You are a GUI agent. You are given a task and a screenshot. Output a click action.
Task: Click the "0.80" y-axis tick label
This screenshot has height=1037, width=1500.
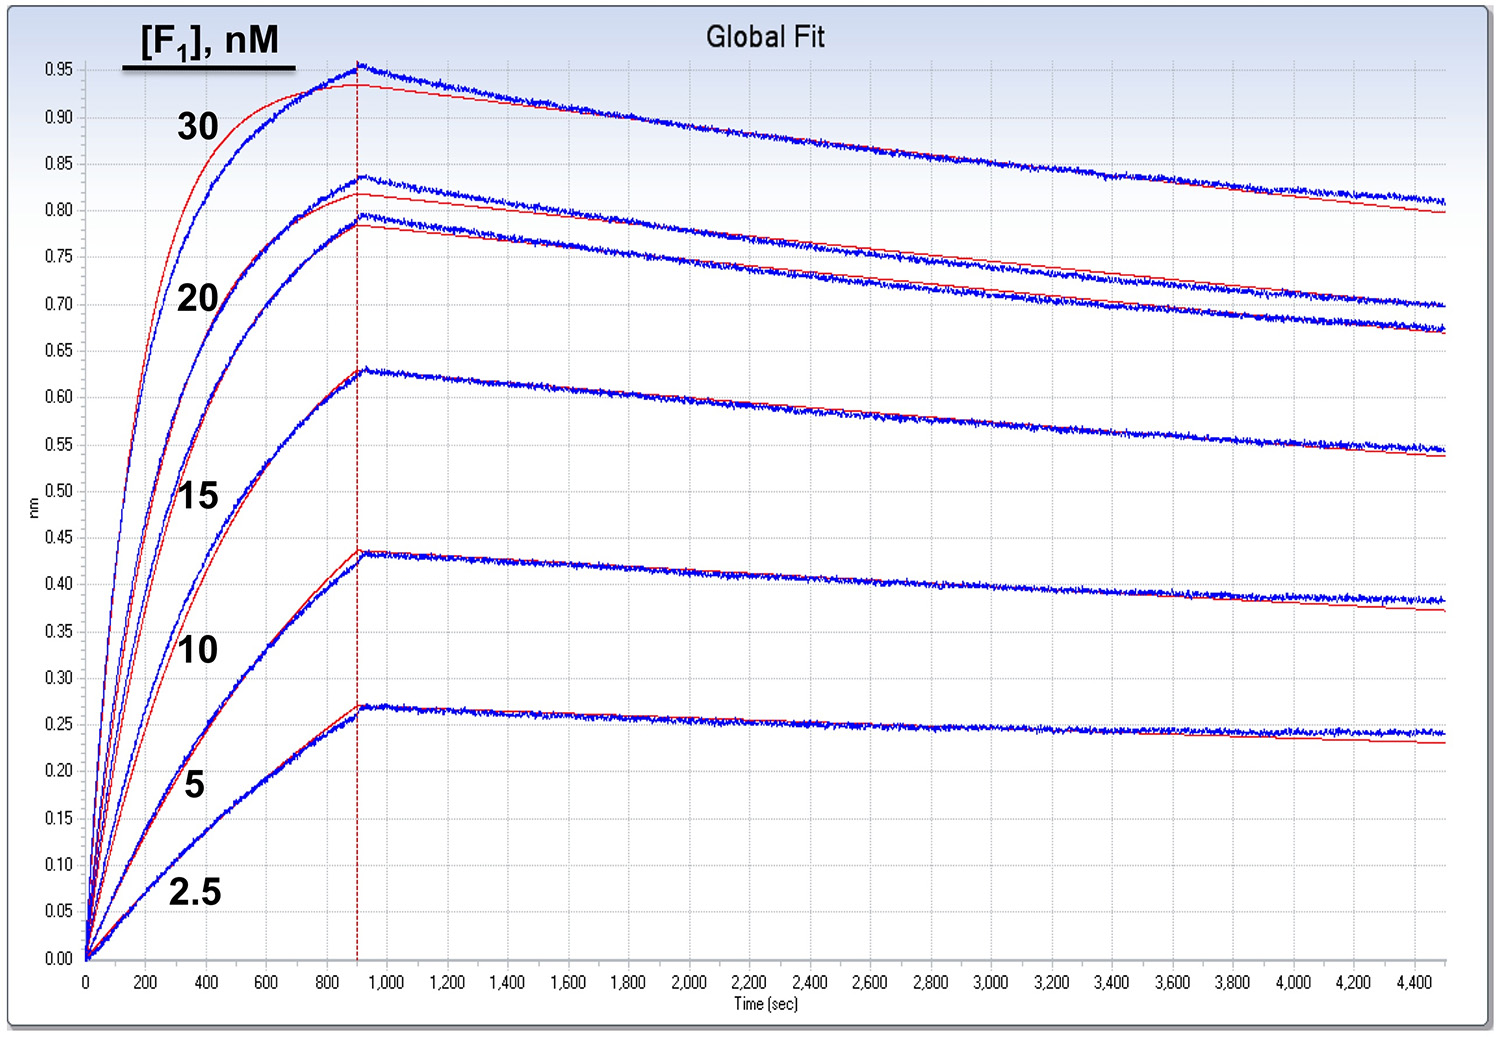(x=59, y=210)
